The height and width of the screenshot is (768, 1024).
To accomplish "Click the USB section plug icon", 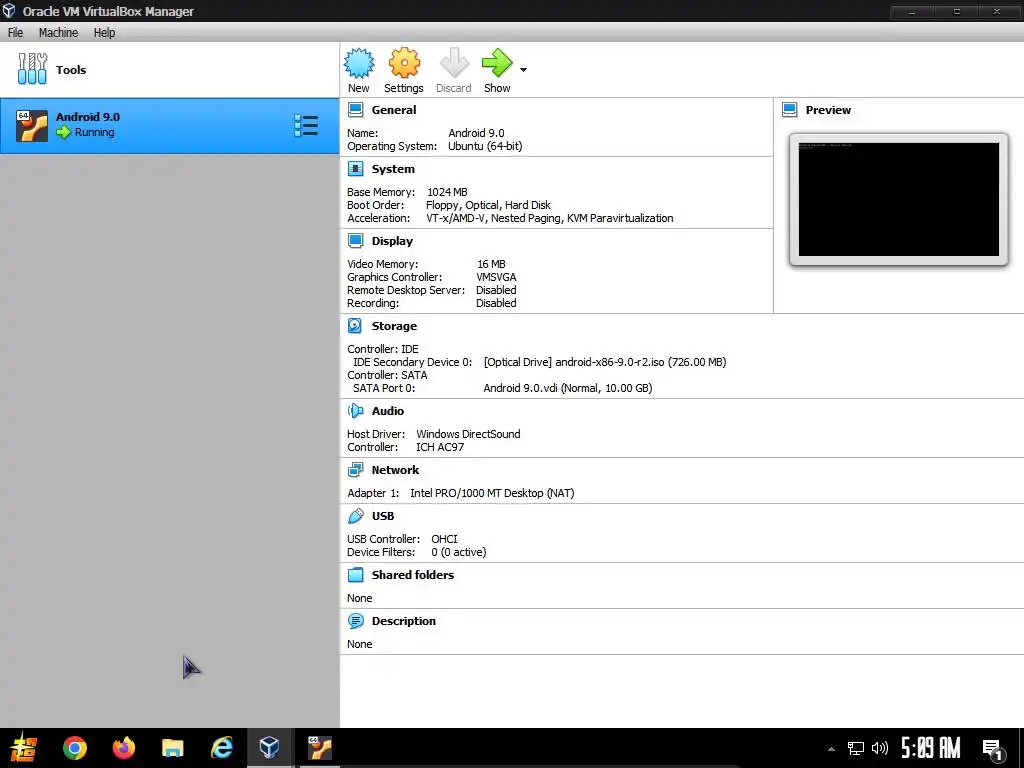I will [x=355, y=516].
